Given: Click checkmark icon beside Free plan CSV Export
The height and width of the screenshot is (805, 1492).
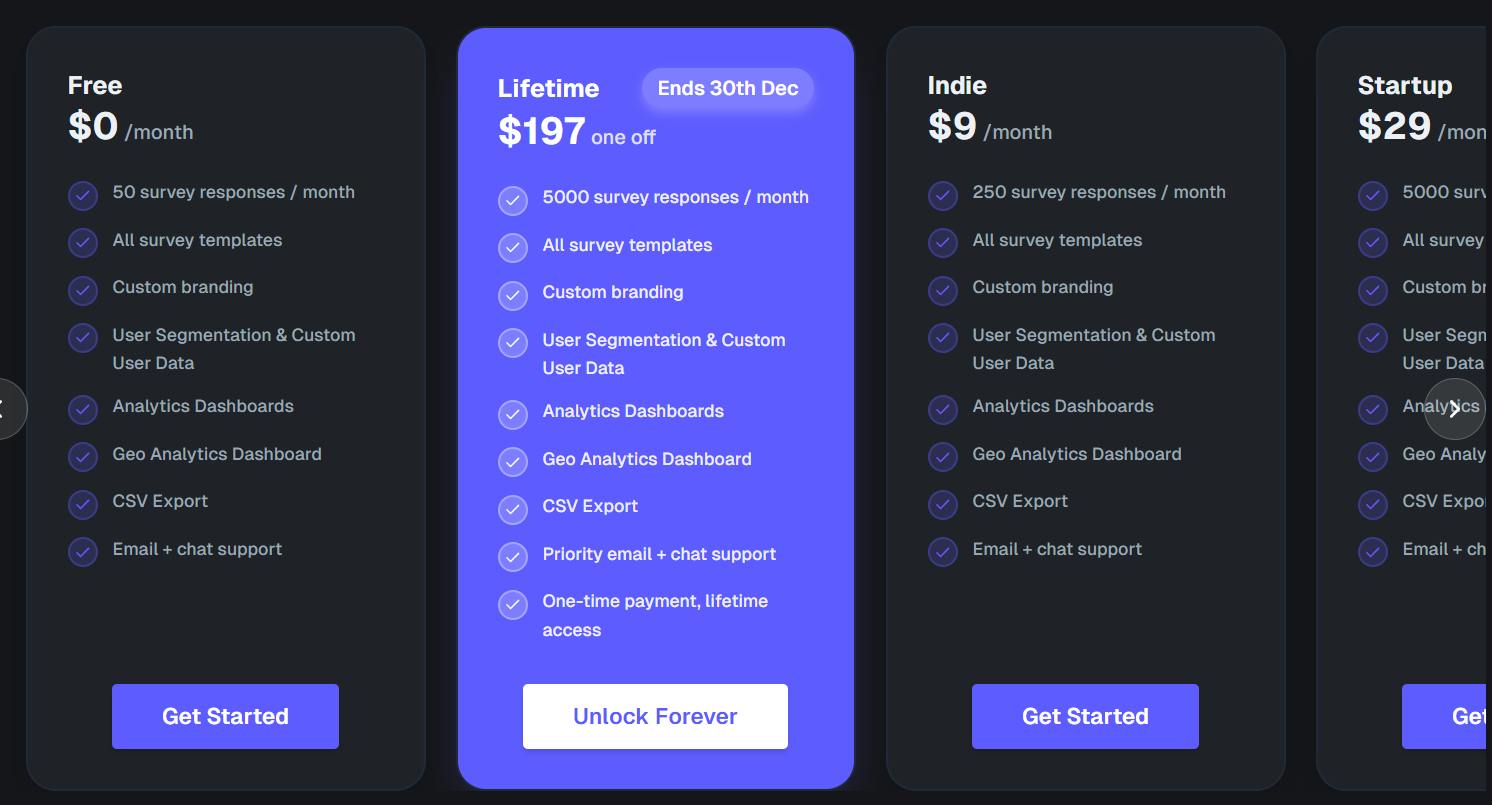Looking at the screenshot, I should 83,504.
